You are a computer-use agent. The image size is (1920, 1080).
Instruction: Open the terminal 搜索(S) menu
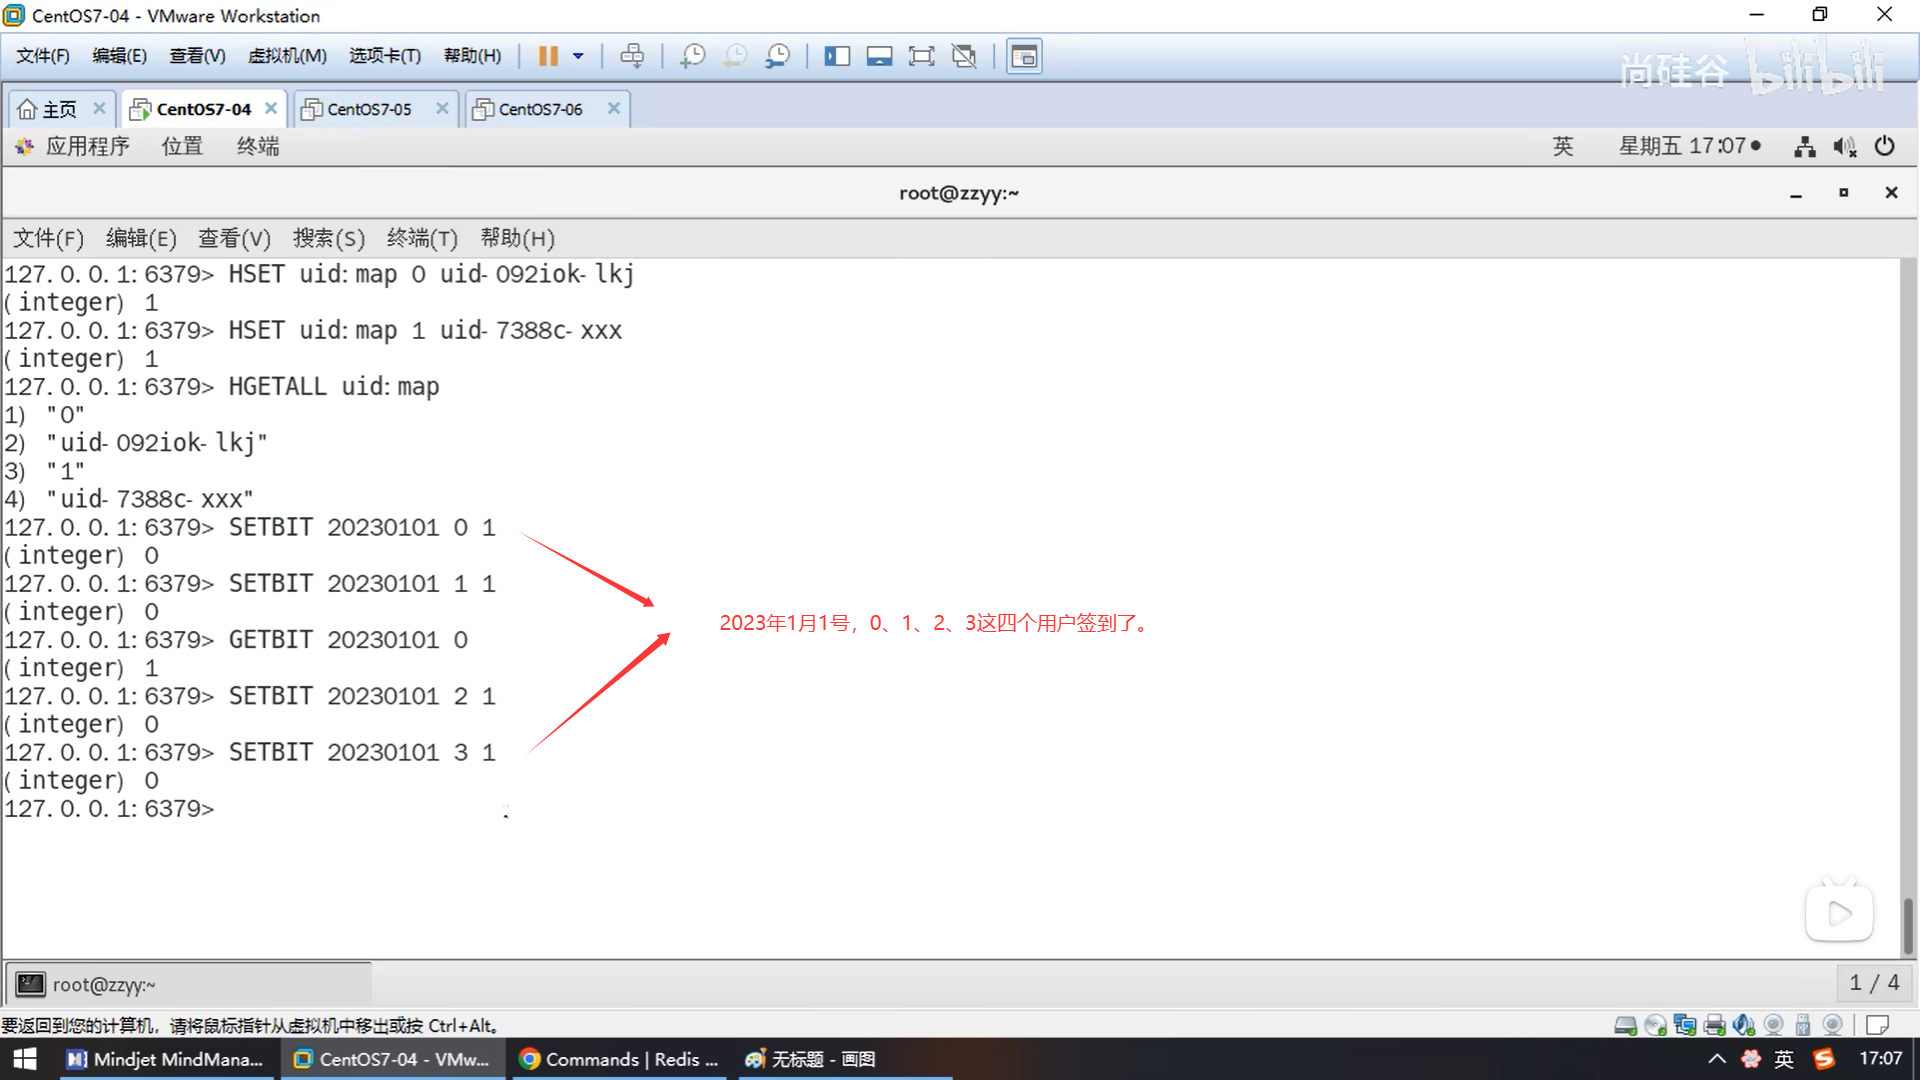(328, 238)
